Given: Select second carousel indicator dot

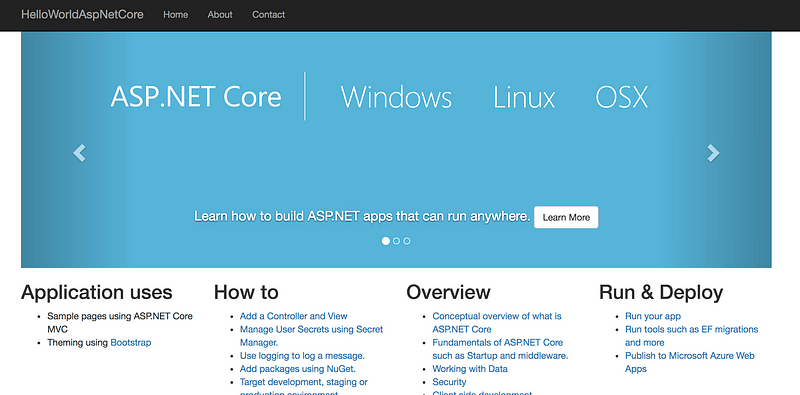Looking at the screenshot, I should [396, 241].
